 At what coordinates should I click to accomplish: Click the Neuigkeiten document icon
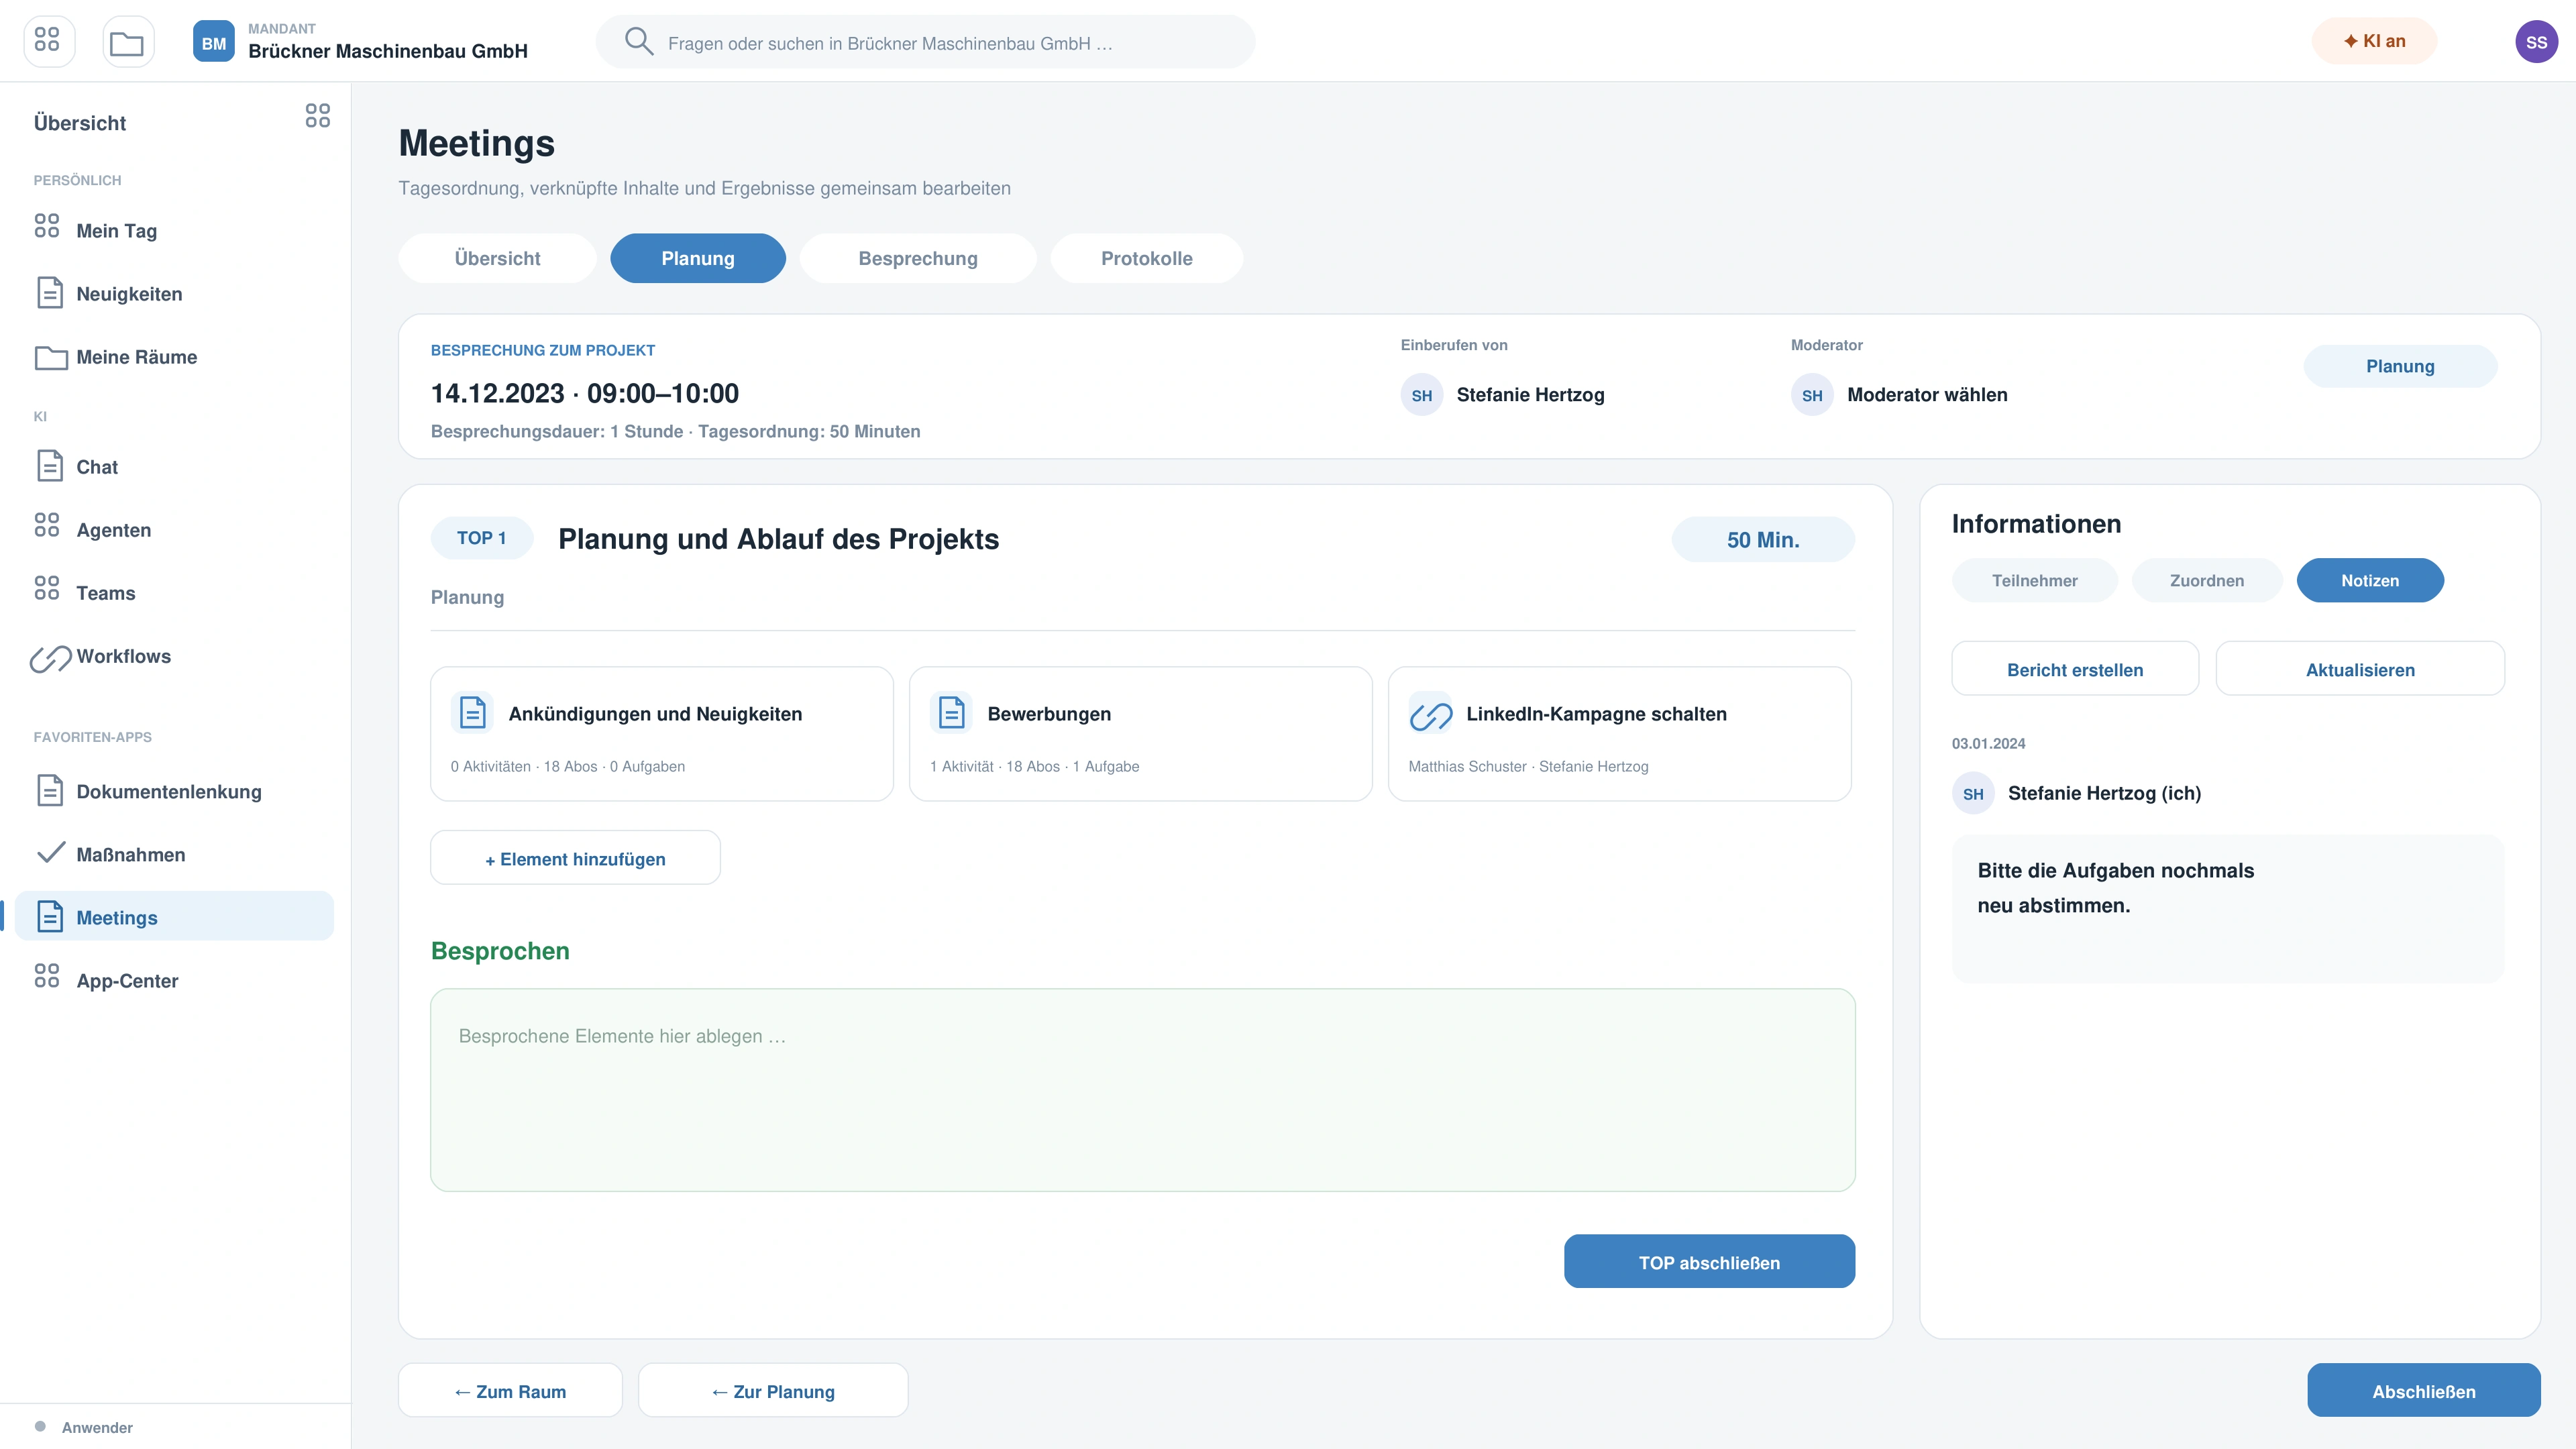click(x=50, y=293)
